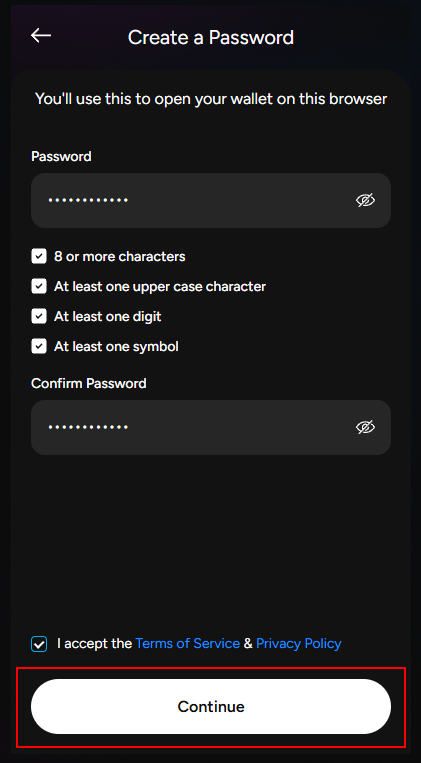421x763 pixels.
Task: Click the 8 or more characters checkbox
Action: (x=39, y=256)
